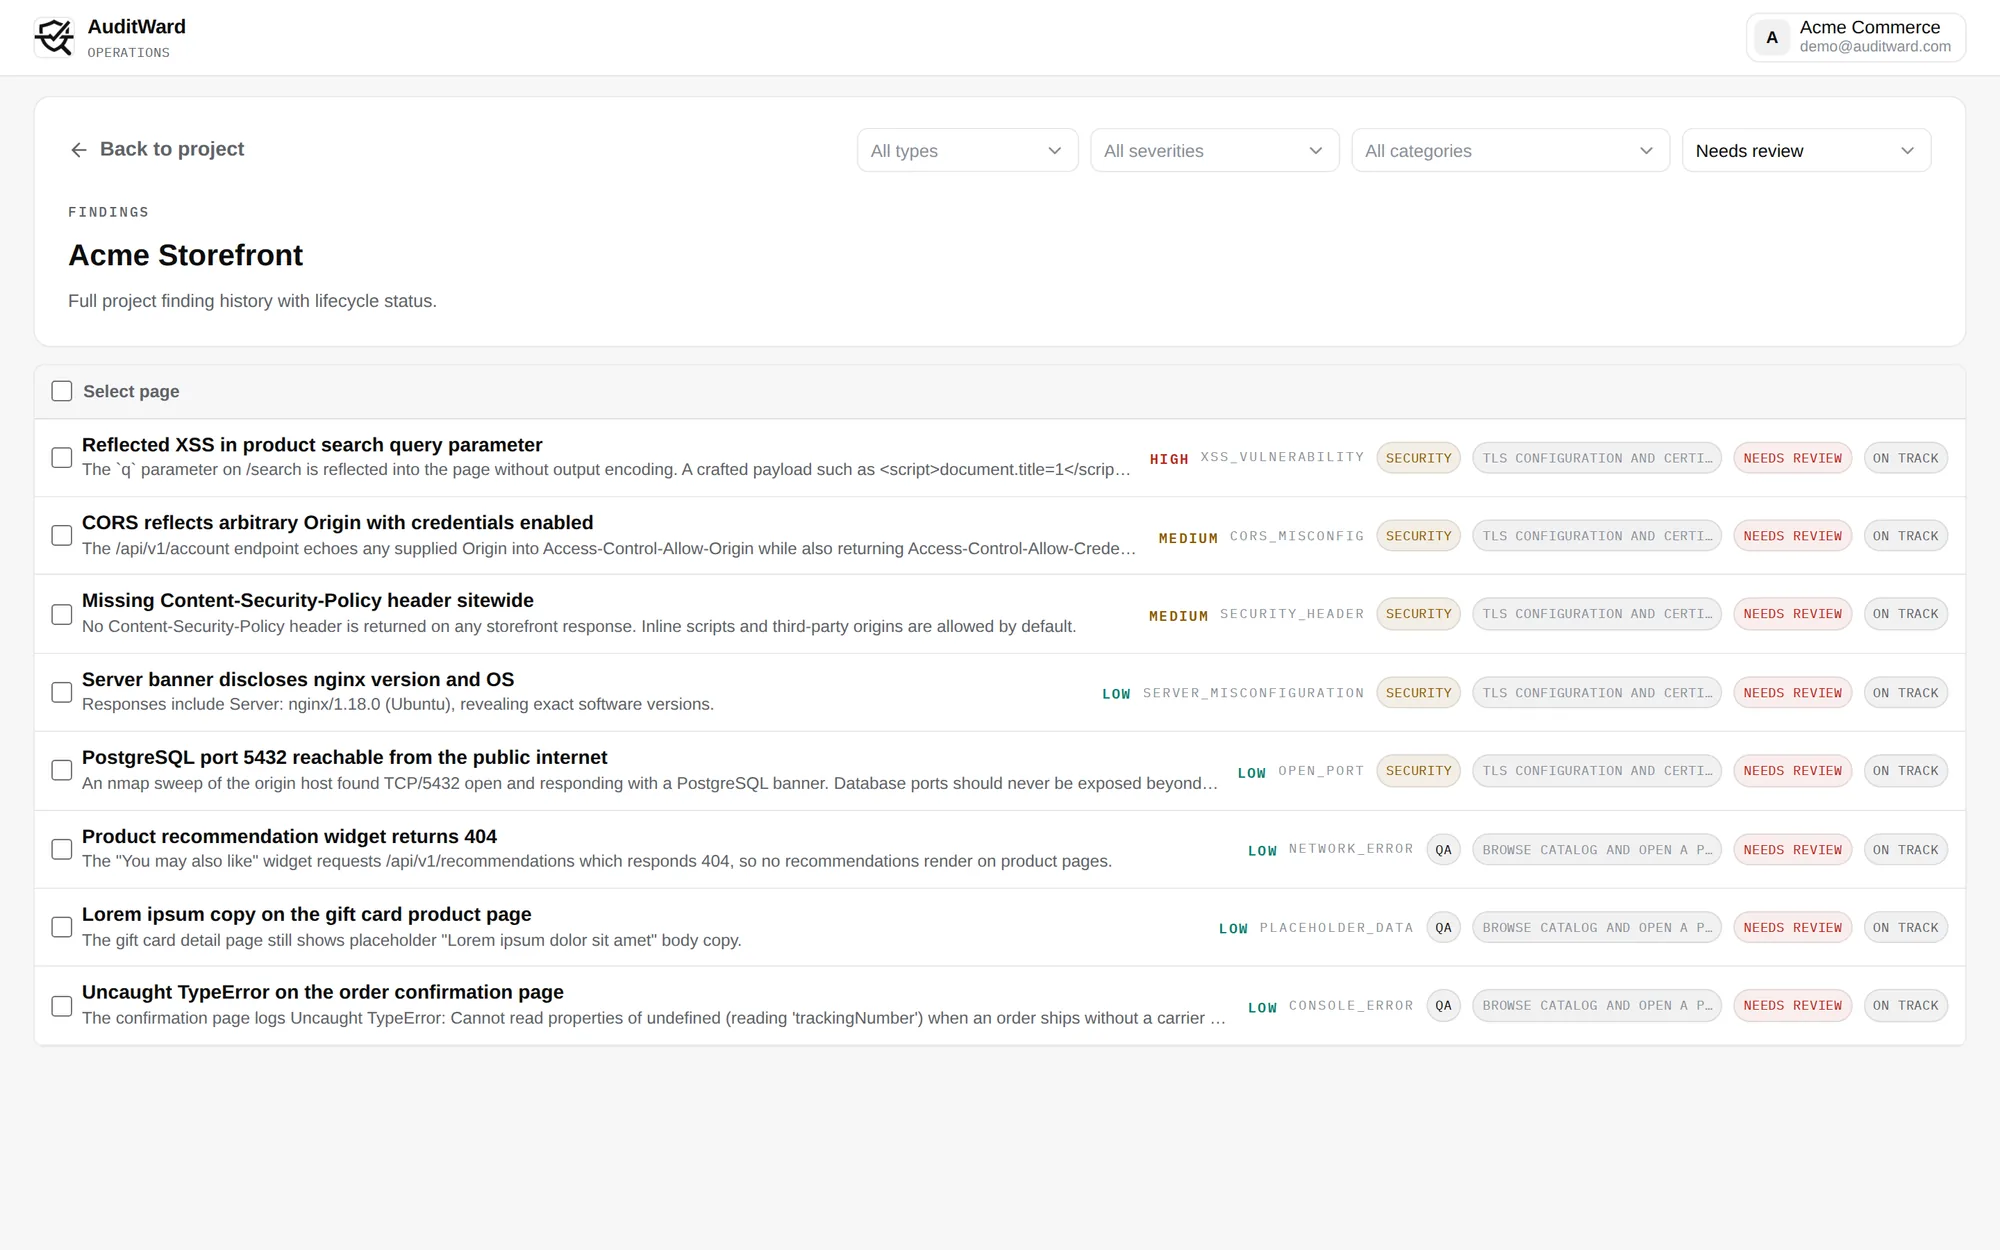Click the demo@auditward.com email text

(x=1875, y=47)
